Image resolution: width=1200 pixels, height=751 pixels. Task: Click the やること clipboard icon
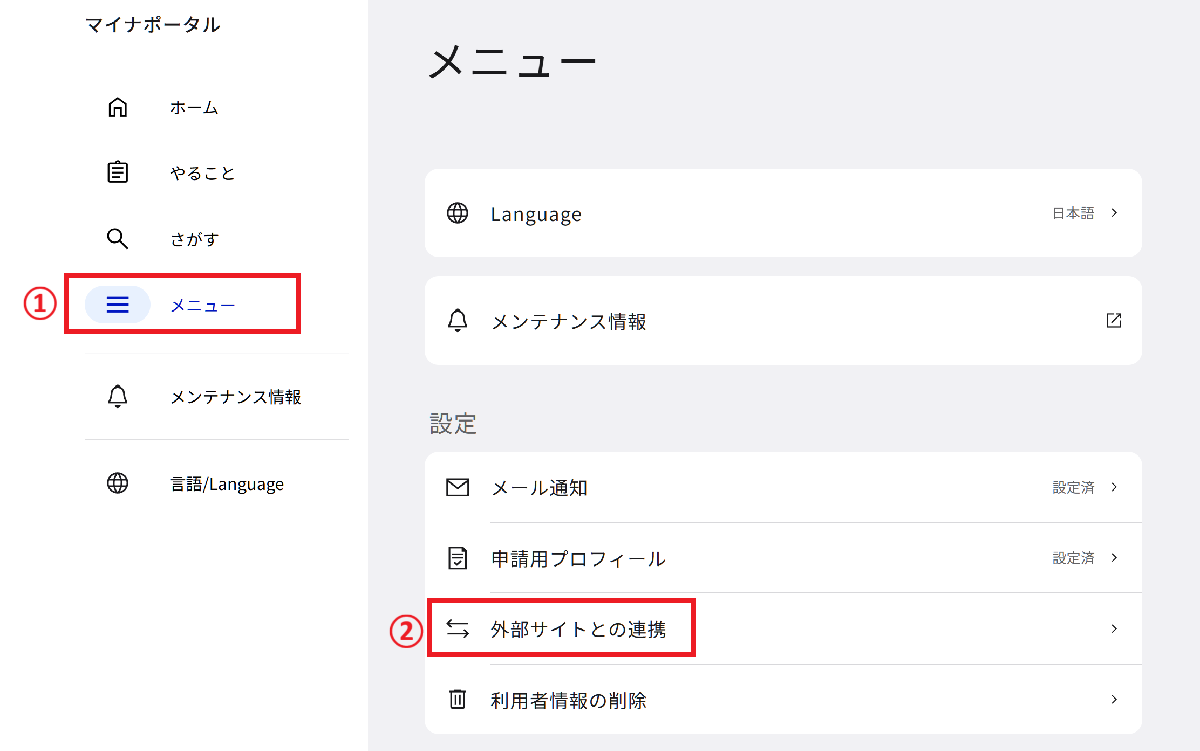tap(118, 173)
